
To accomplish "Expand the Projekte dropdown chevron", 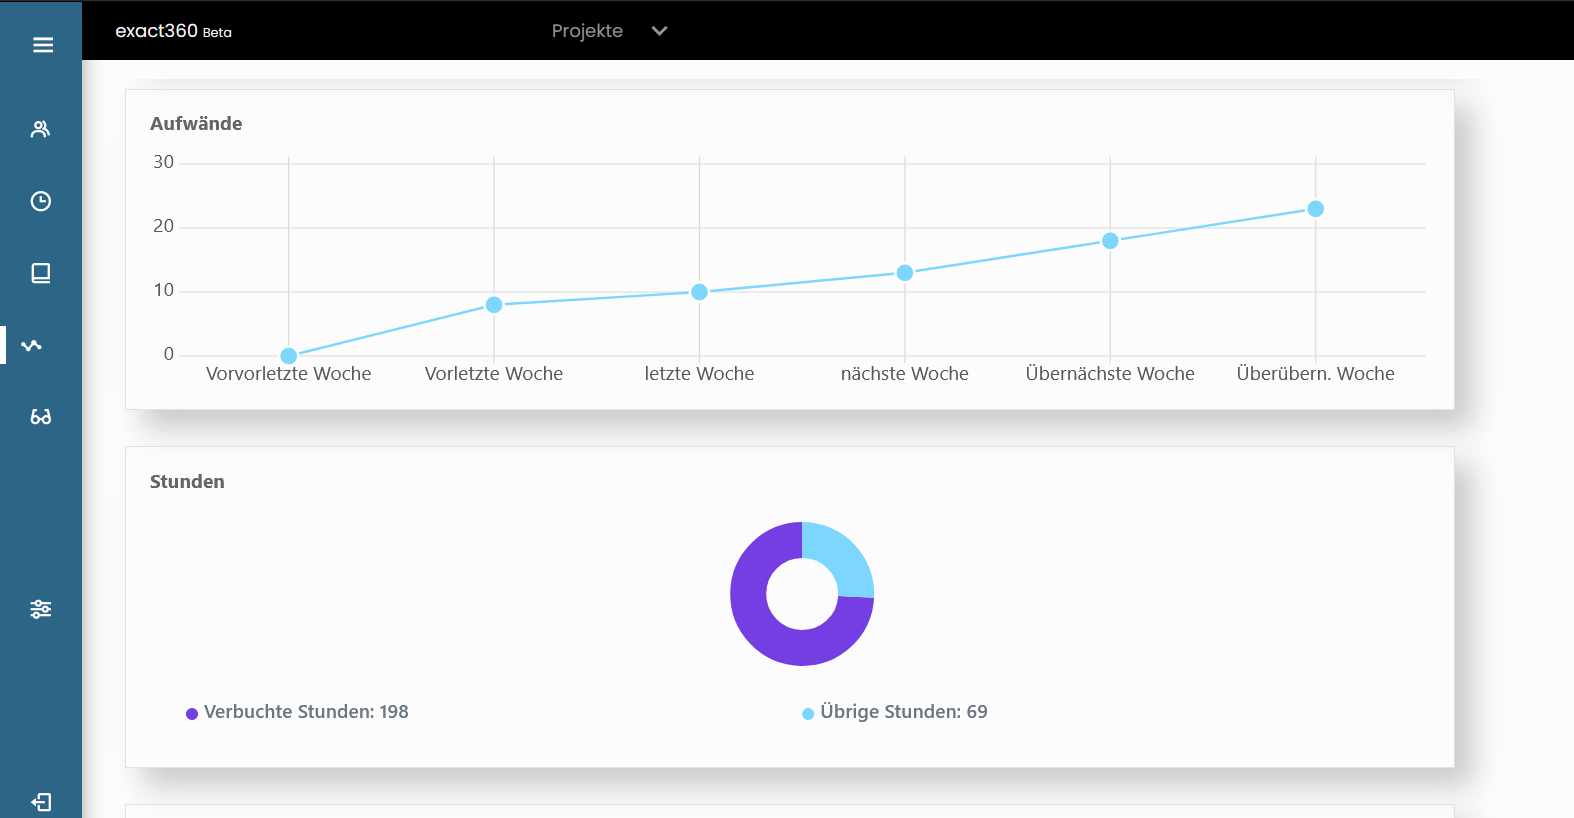I will (x=659, y=31).
